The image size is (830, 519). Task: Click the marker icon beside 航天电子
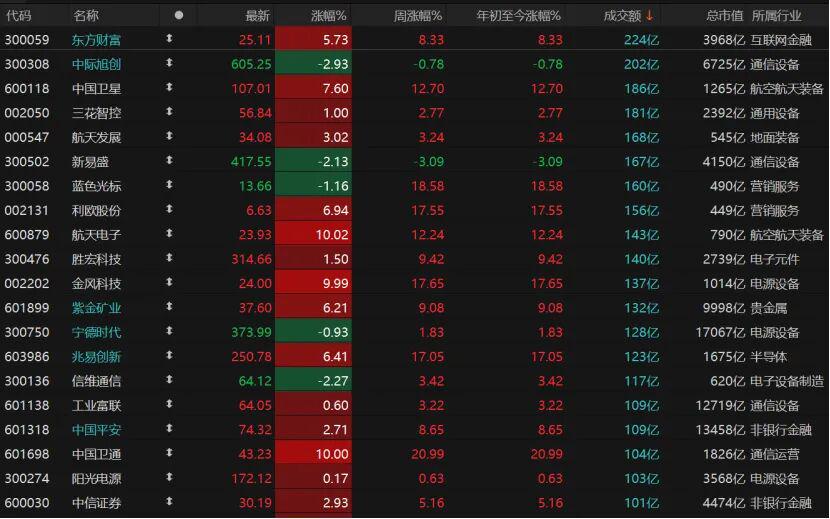169,234
